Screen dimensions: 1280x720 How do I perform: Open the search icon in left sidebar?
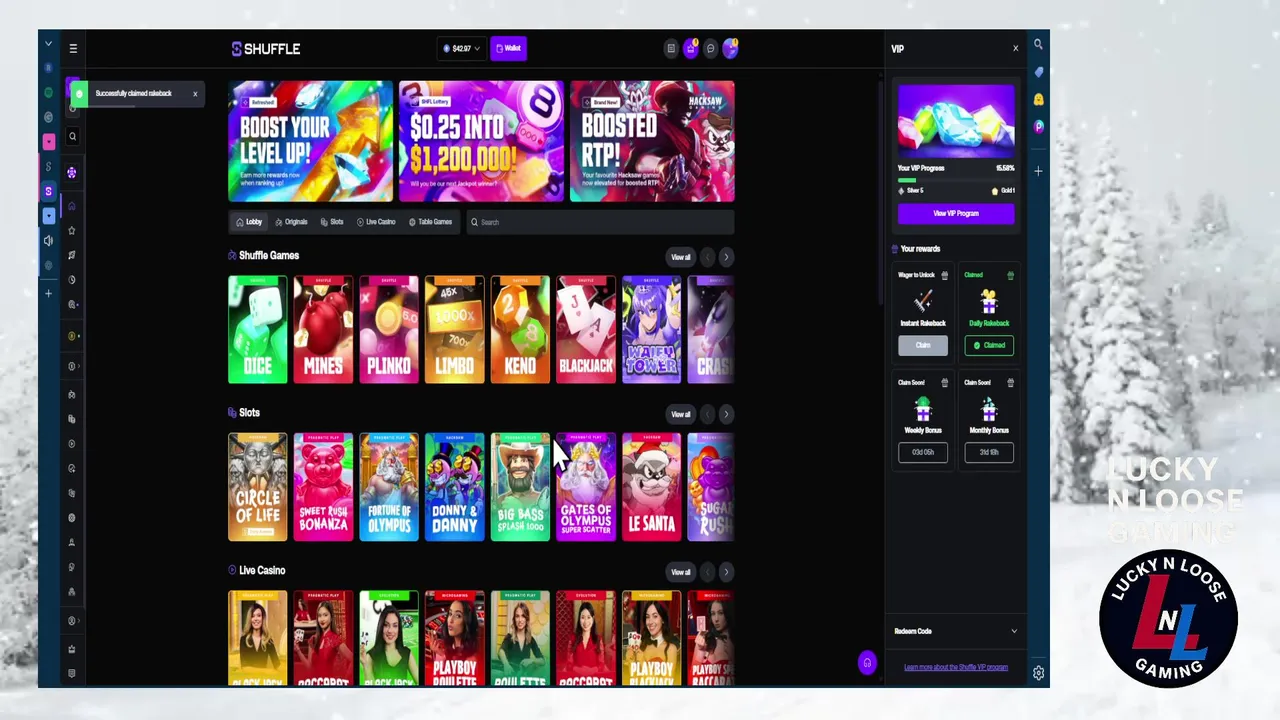72,136
